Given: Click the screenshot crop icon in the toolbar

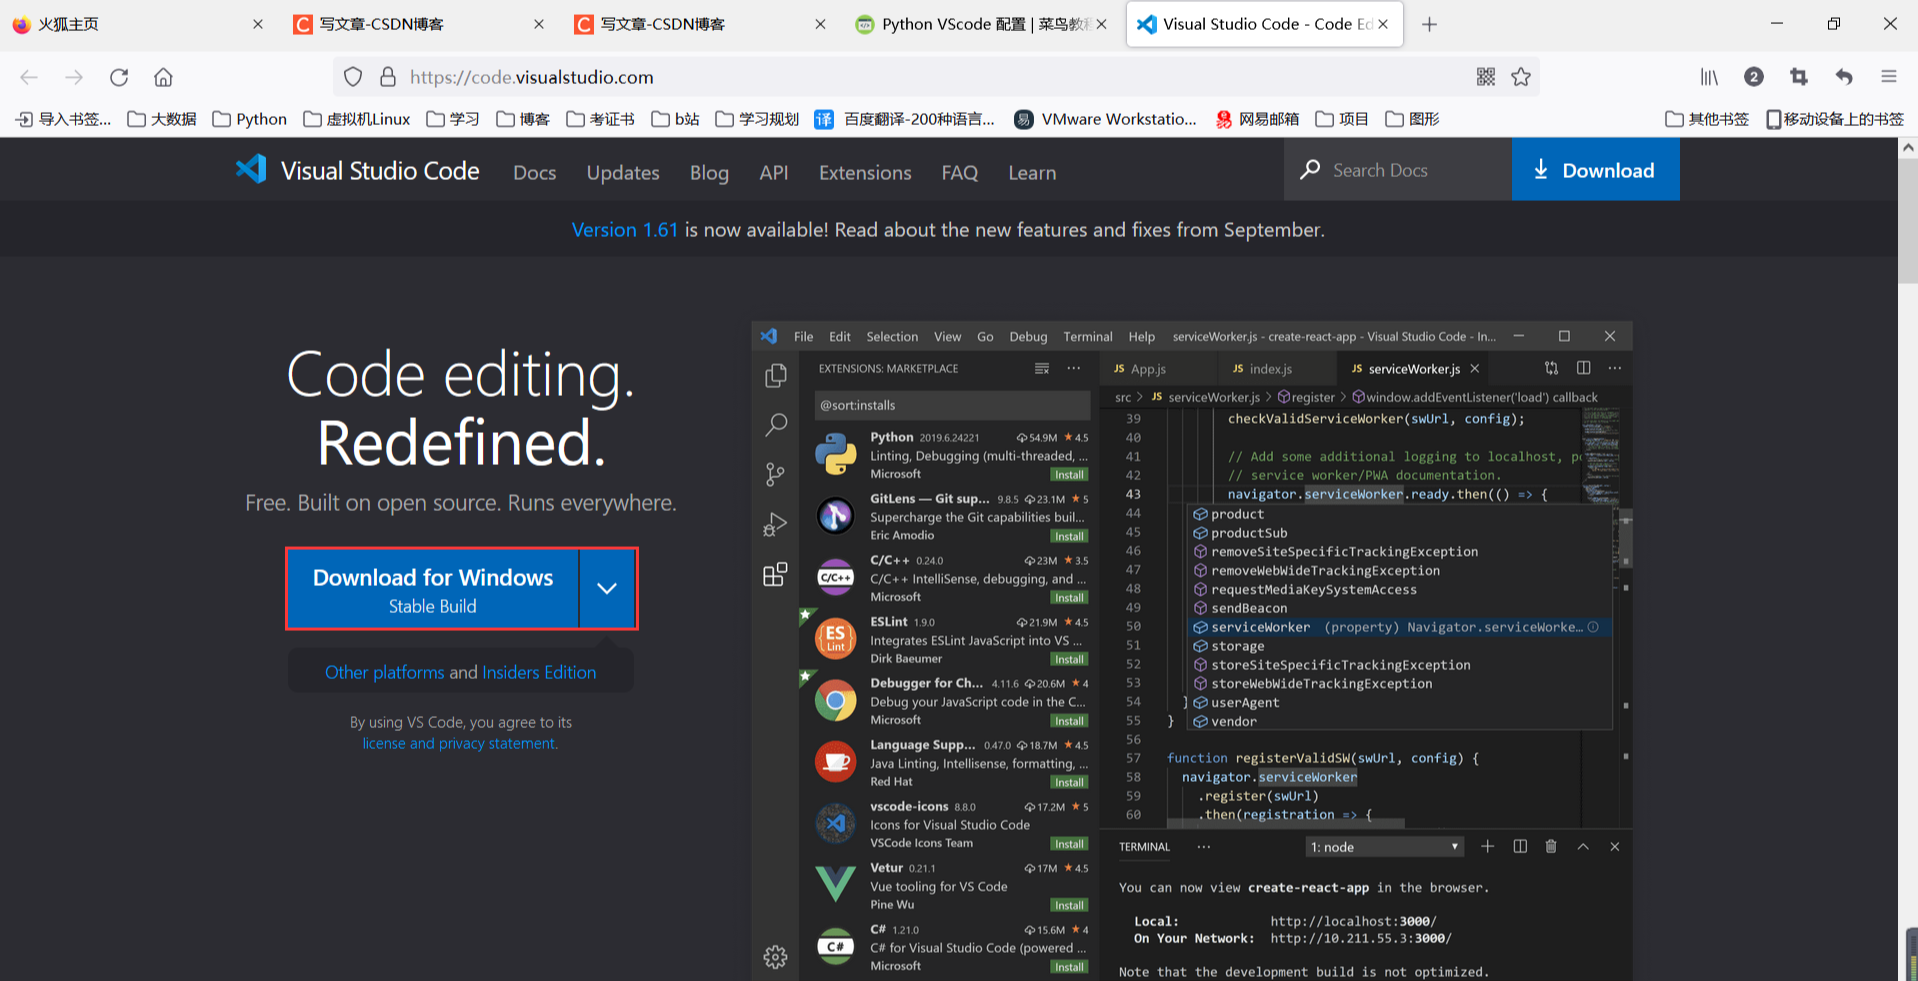Looking at the screenshot, I should pos(1799,77).
